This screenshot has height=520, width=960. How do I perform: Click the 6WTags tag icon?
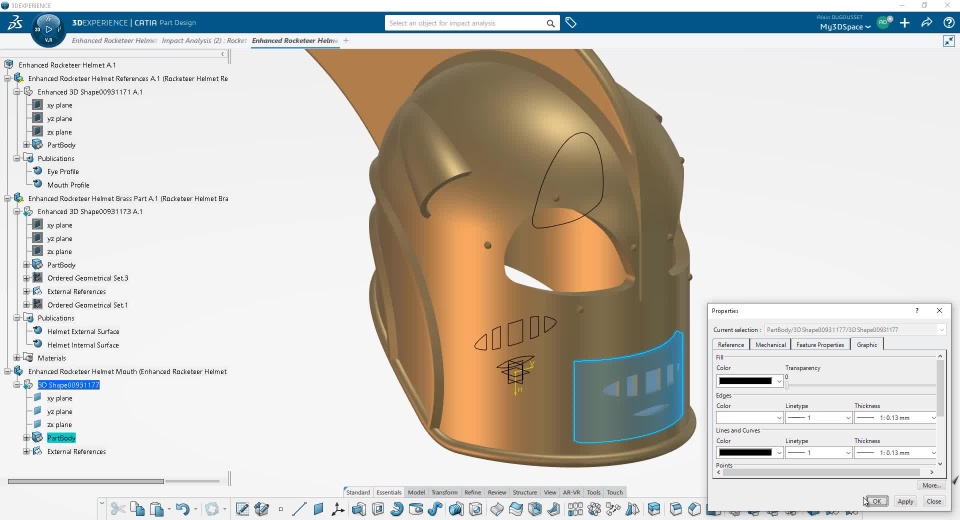[571, 23]
